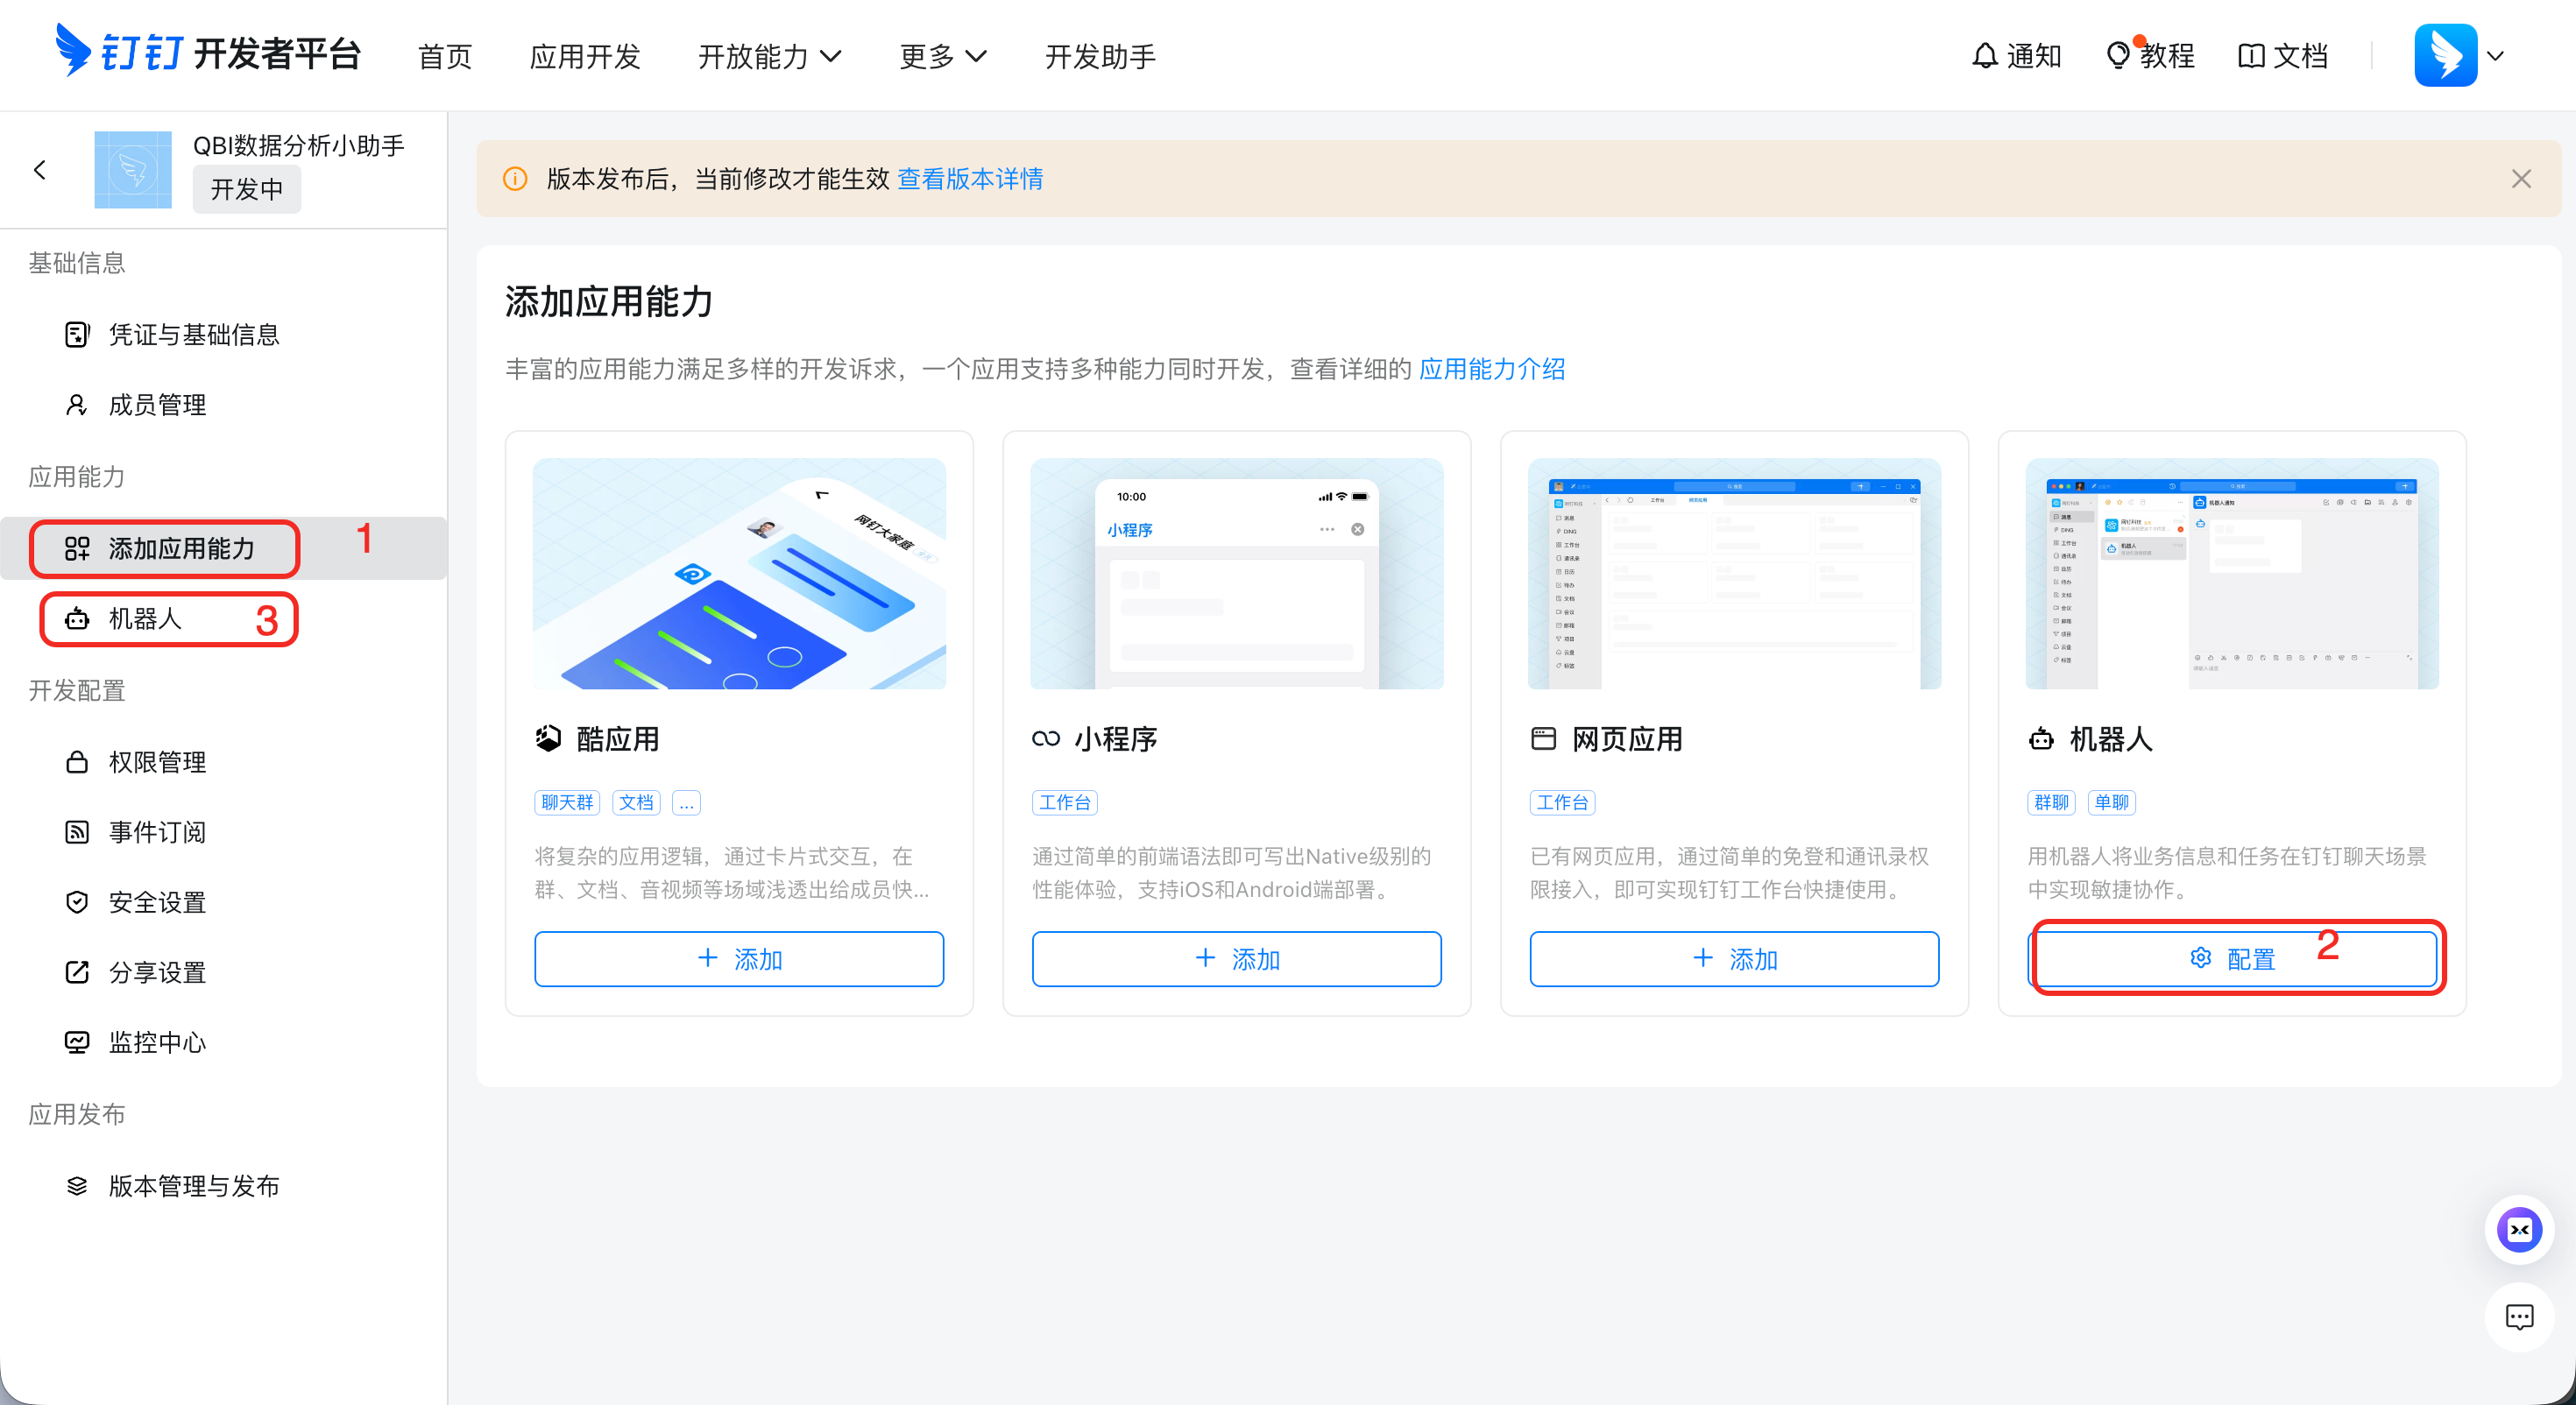Screen dimensions: 2576x1405
Task: Click the 小程序 infinity icon
Action: pos(1046,739)
